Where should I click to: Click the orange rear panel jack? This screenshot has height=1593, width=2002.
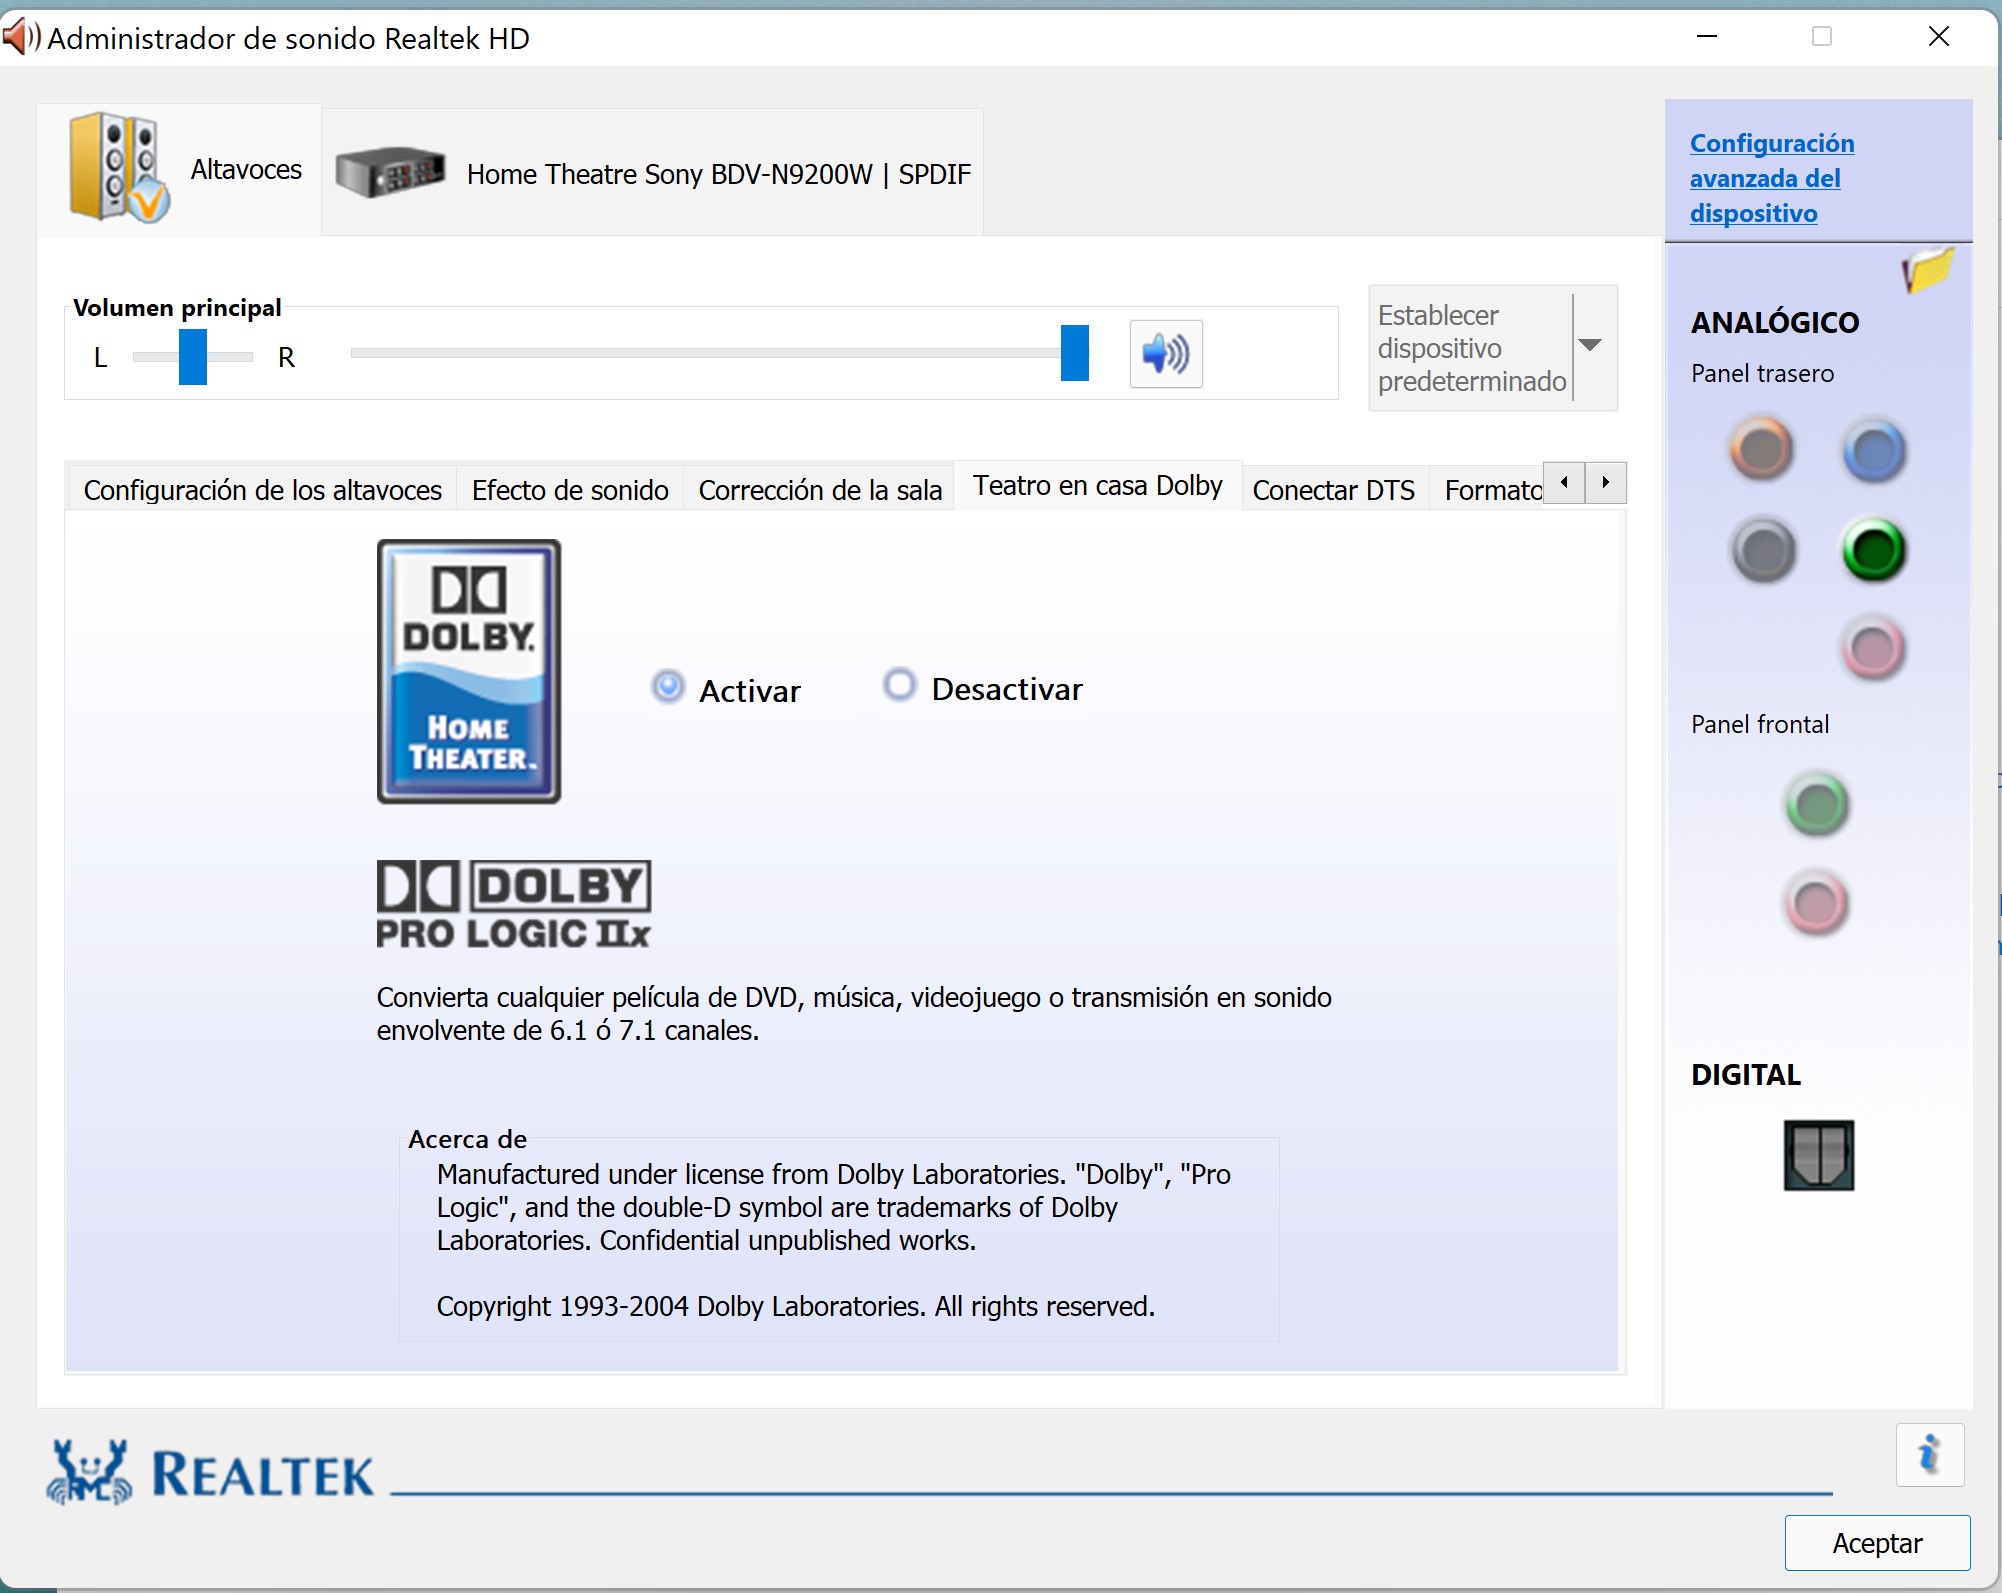point(1762,450)
